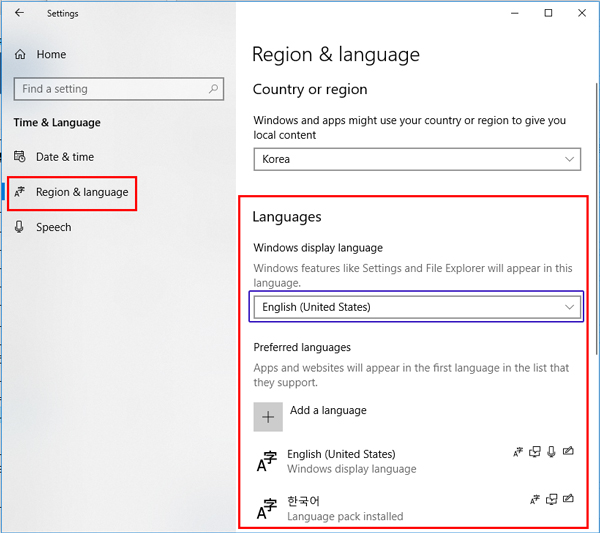Click the Find a setting search box

pyautogui.click(x=119, y=89)
